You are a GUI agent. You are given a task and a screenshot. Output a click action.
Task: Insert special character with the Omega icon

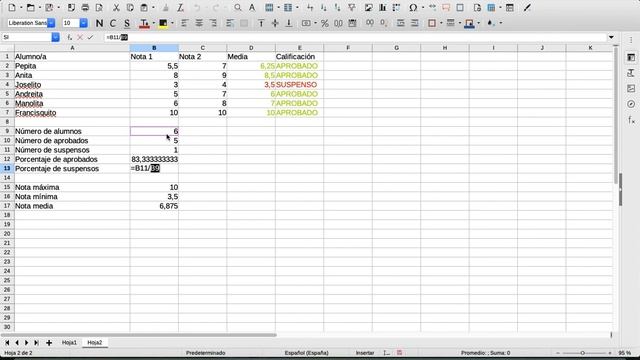(x=413, y=8)
